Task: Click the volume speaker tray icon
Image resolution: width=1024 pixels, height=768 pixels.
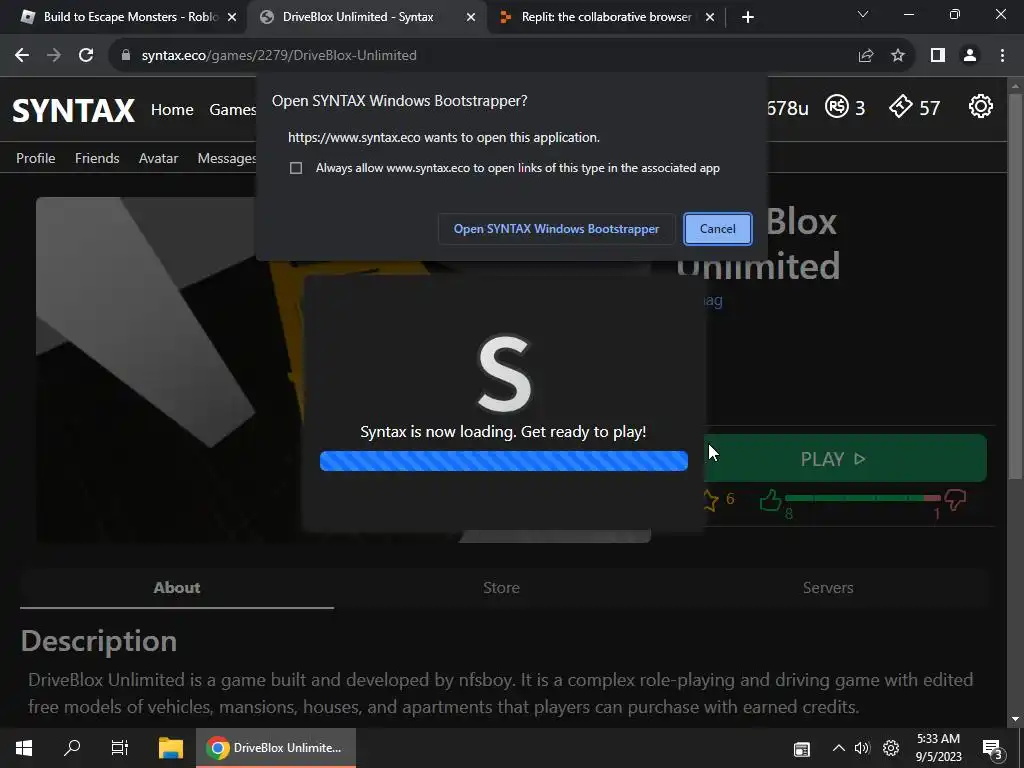Action: 863,748
